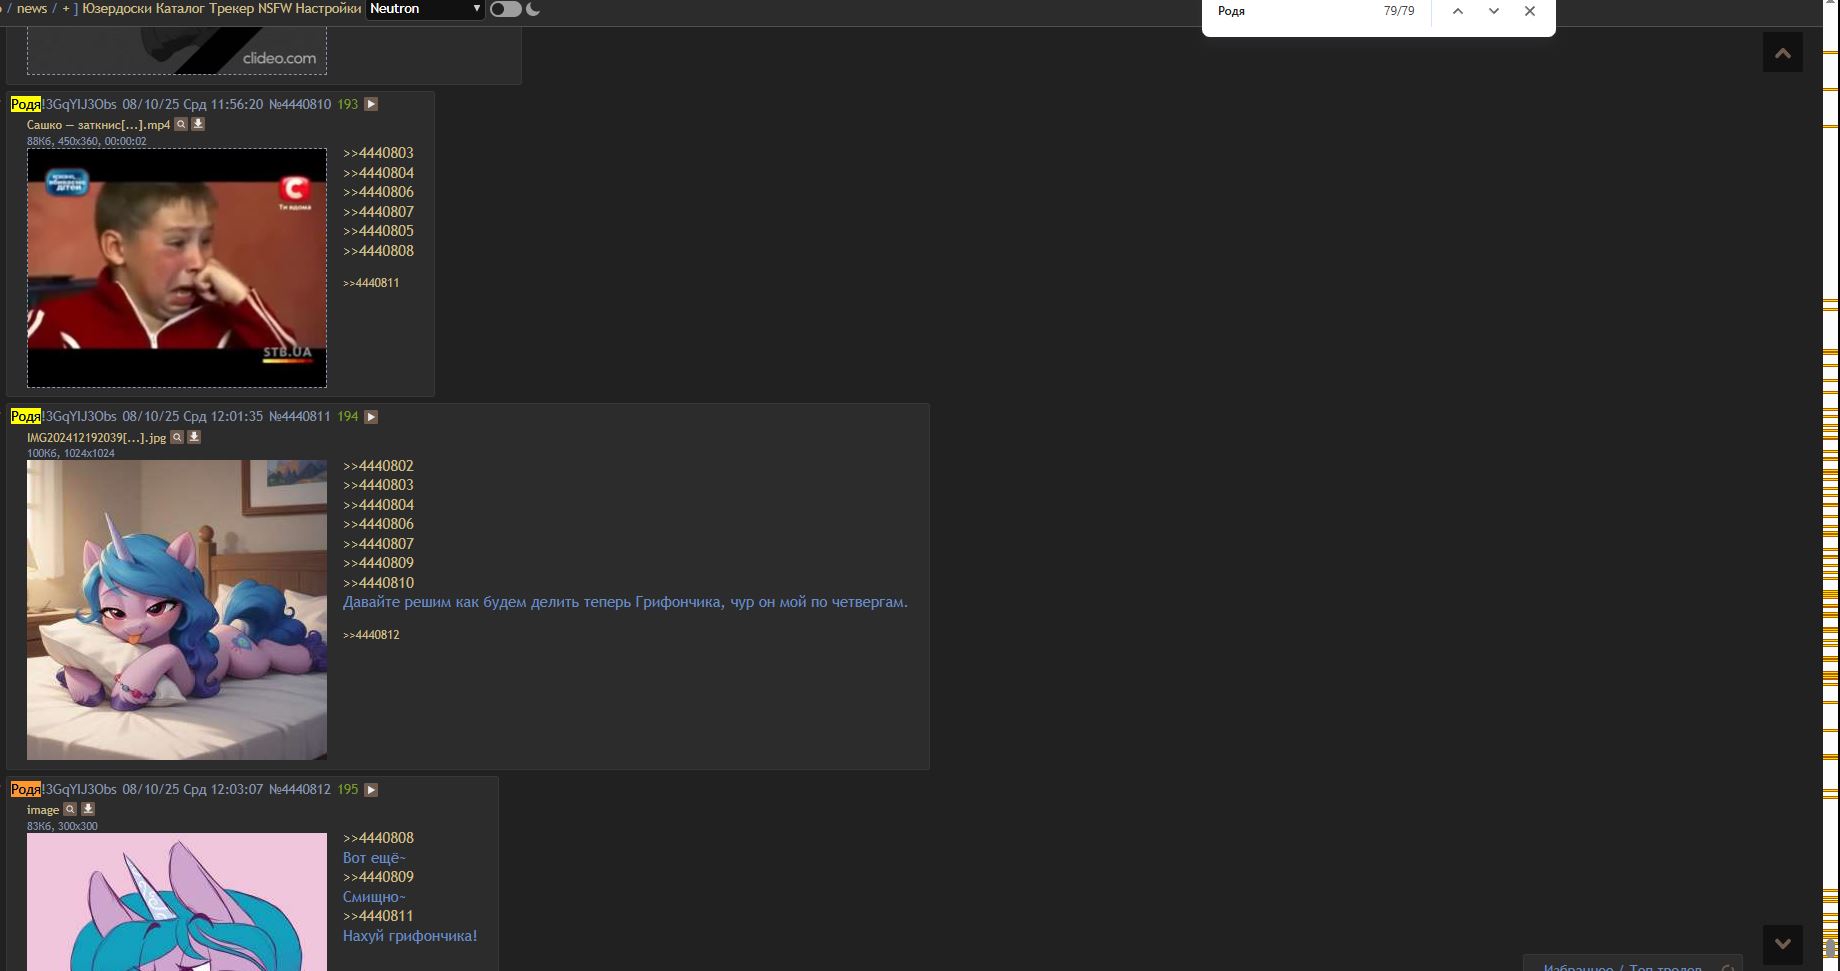The height and width of the screenshot is (971, 1840).
Task: Close the find-in-page bar
Action: click(1530, 11)
